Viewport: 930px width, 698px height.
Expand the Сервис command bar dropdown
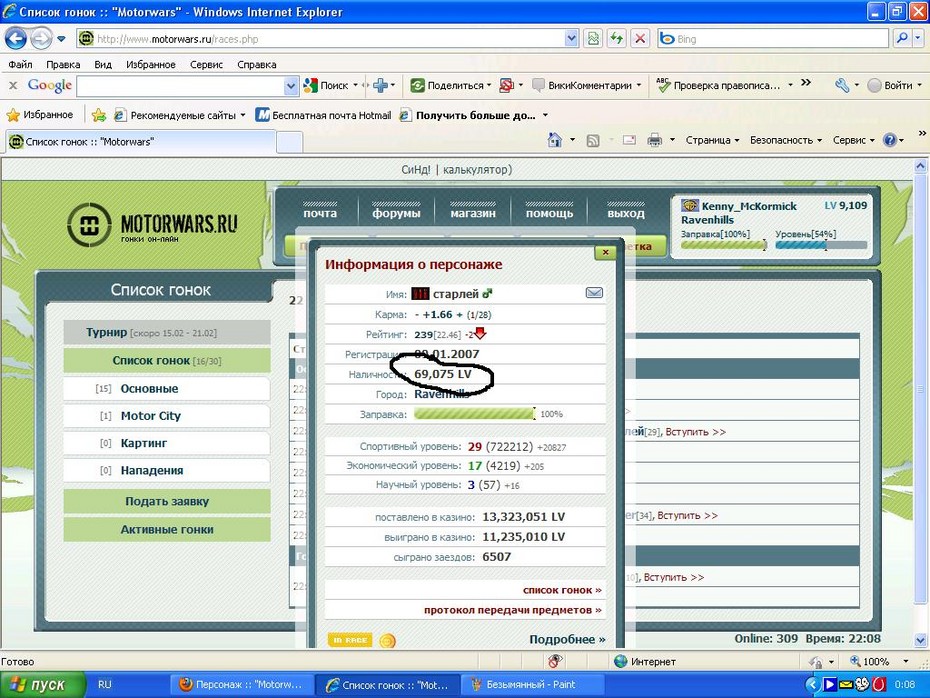coord(853,141)
